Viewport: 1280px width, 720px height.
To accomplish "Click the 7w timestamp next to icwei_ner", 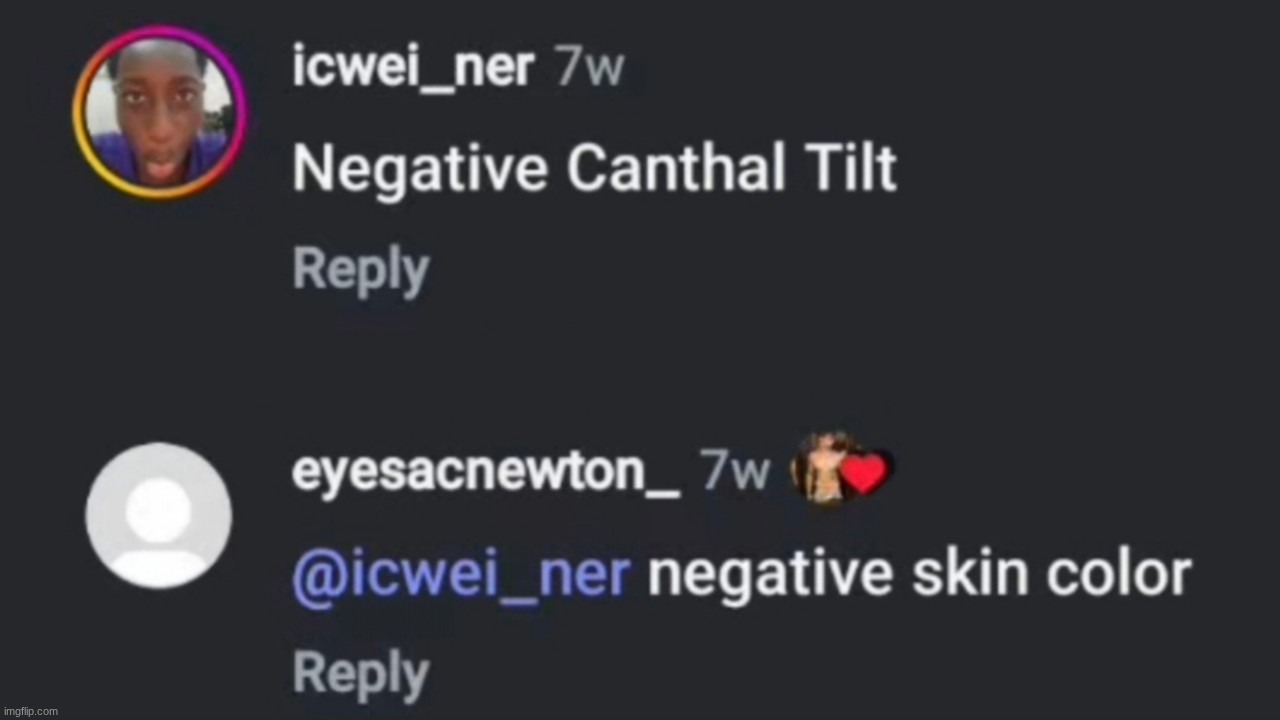I will point(590,70).
